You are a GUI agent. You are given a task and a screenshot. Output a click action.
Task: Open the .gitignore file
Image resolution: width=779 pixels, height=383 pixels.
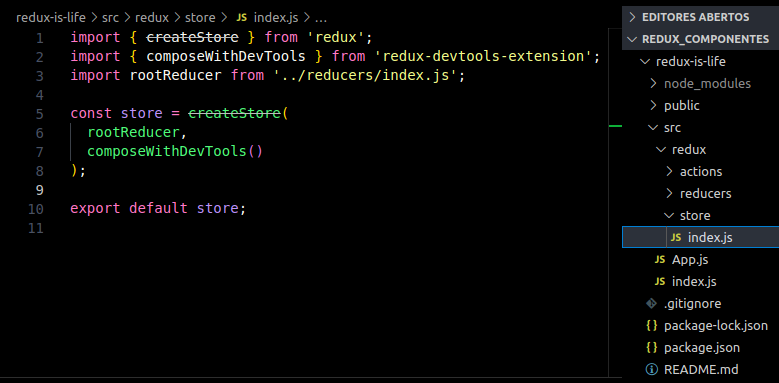click(692, 304)
